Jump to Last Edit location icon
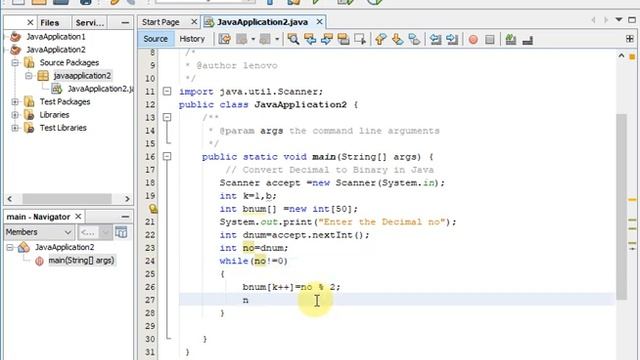This screenshot has height=360, width=640. pos(224,39)
